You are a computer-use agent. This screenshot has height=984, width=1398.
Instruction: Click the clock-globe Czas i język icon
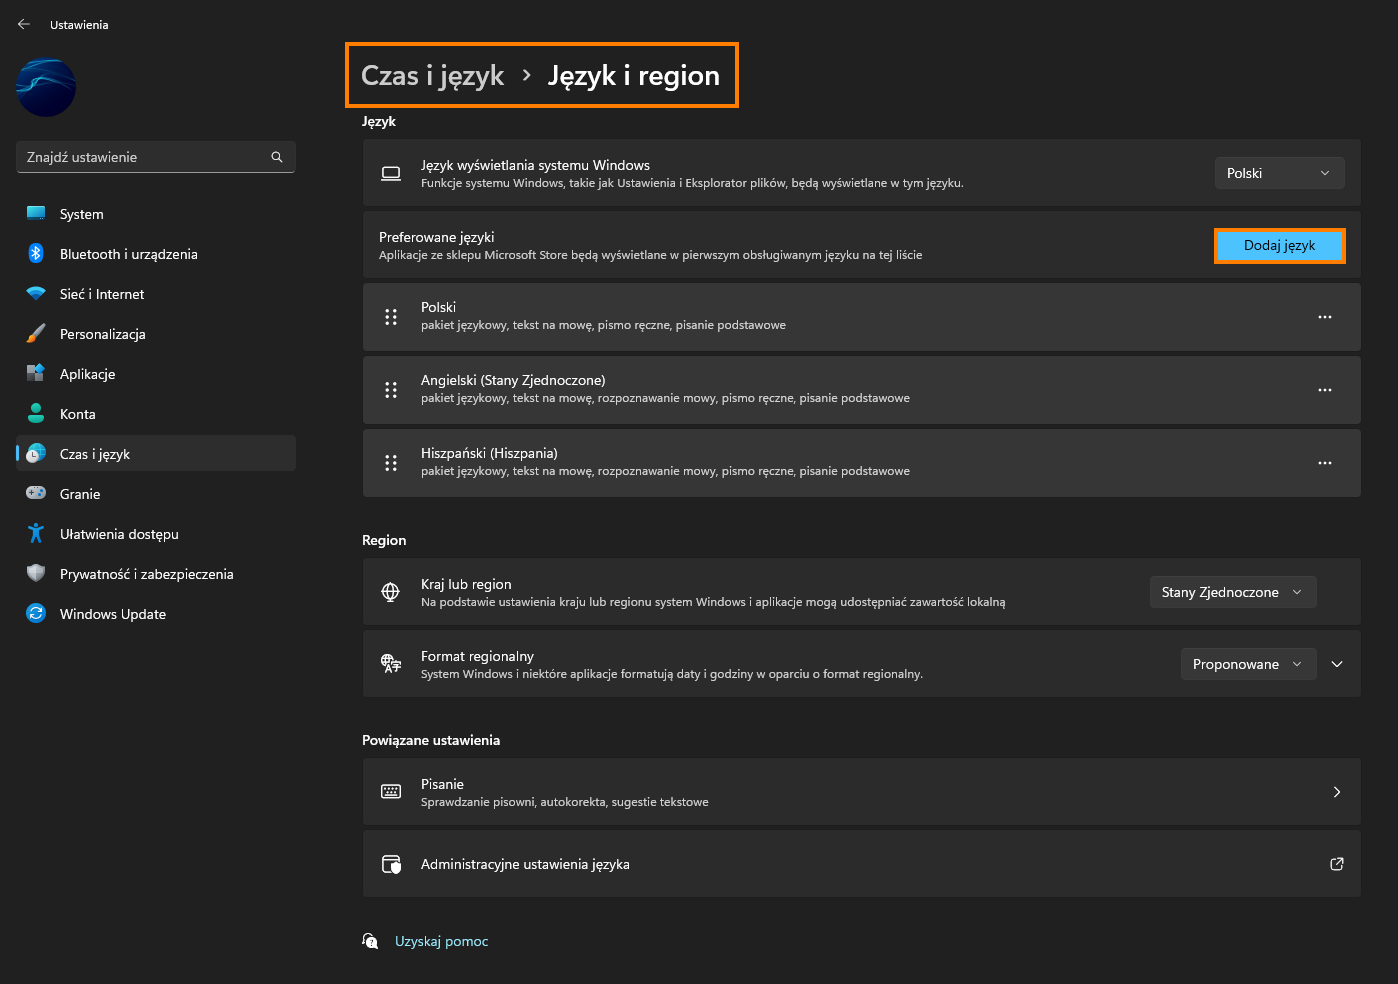tap(36, 454)
